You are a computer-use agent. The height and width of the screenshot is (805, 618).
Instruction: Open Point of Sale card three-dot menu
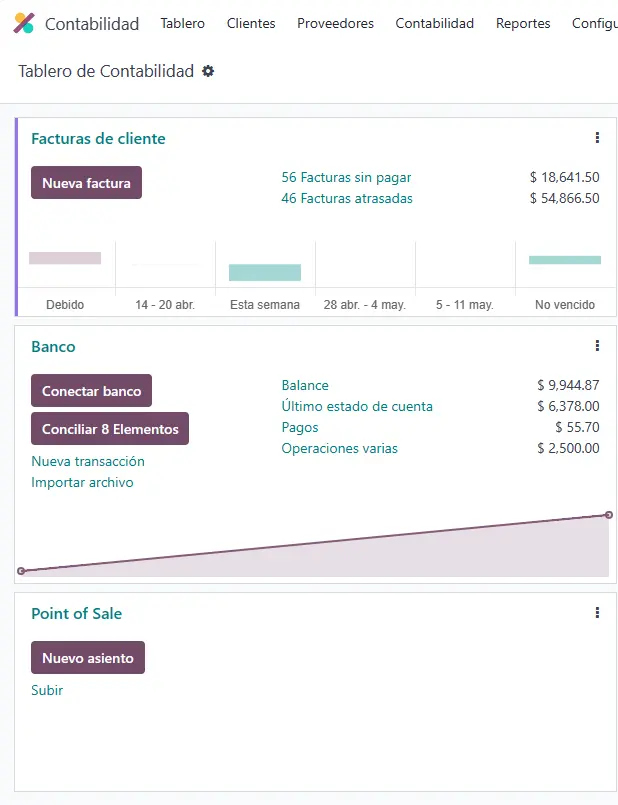click(597, 612)
